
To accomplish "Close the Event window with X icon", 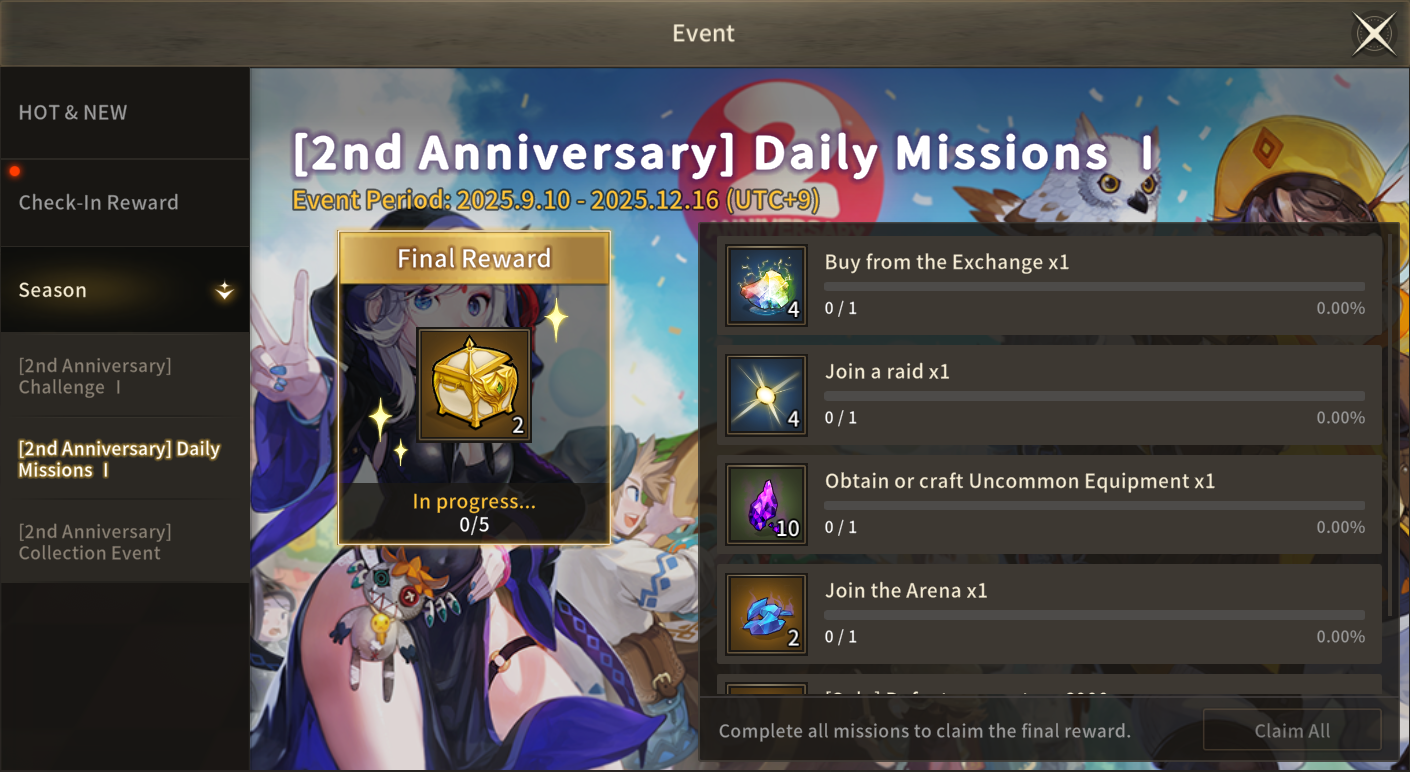I will pyautogui.click(x=1374, y=34).
